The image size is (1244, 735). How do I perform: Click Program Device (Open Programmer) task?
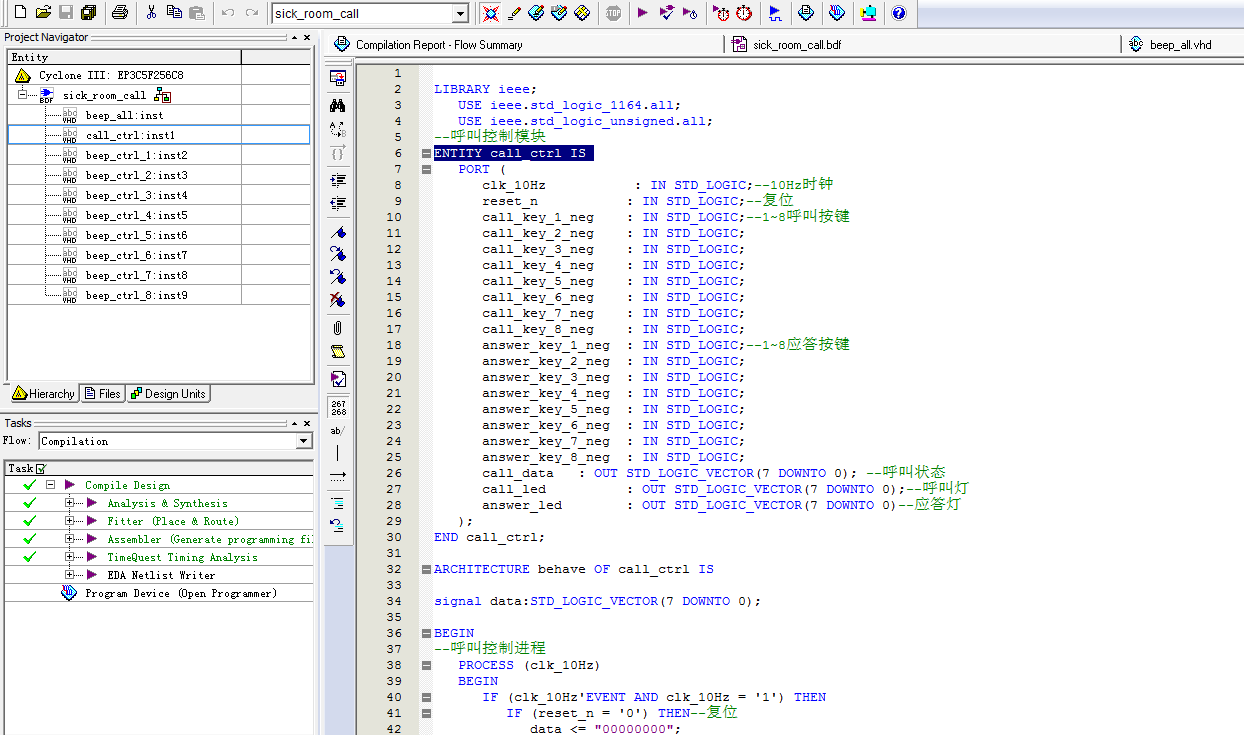coord(180,593)
